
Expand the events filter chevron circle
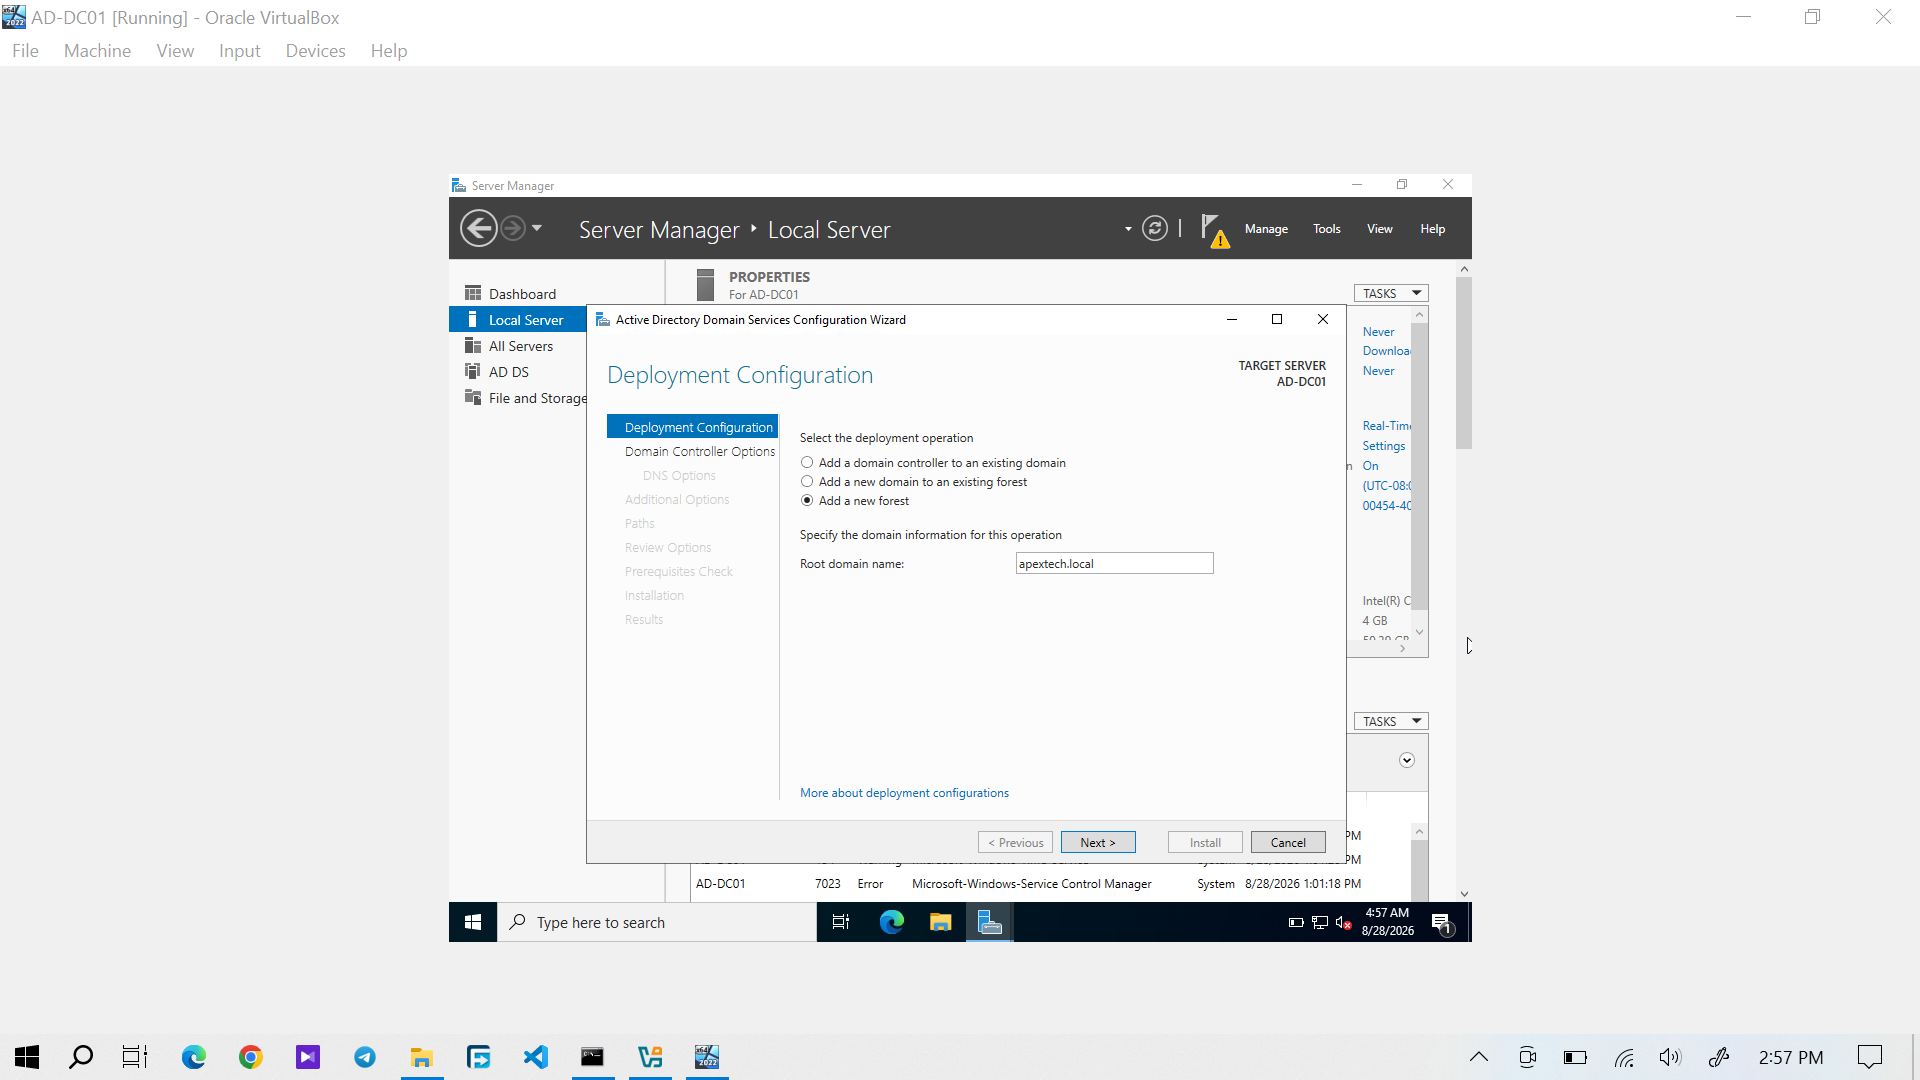(1407, 760)
